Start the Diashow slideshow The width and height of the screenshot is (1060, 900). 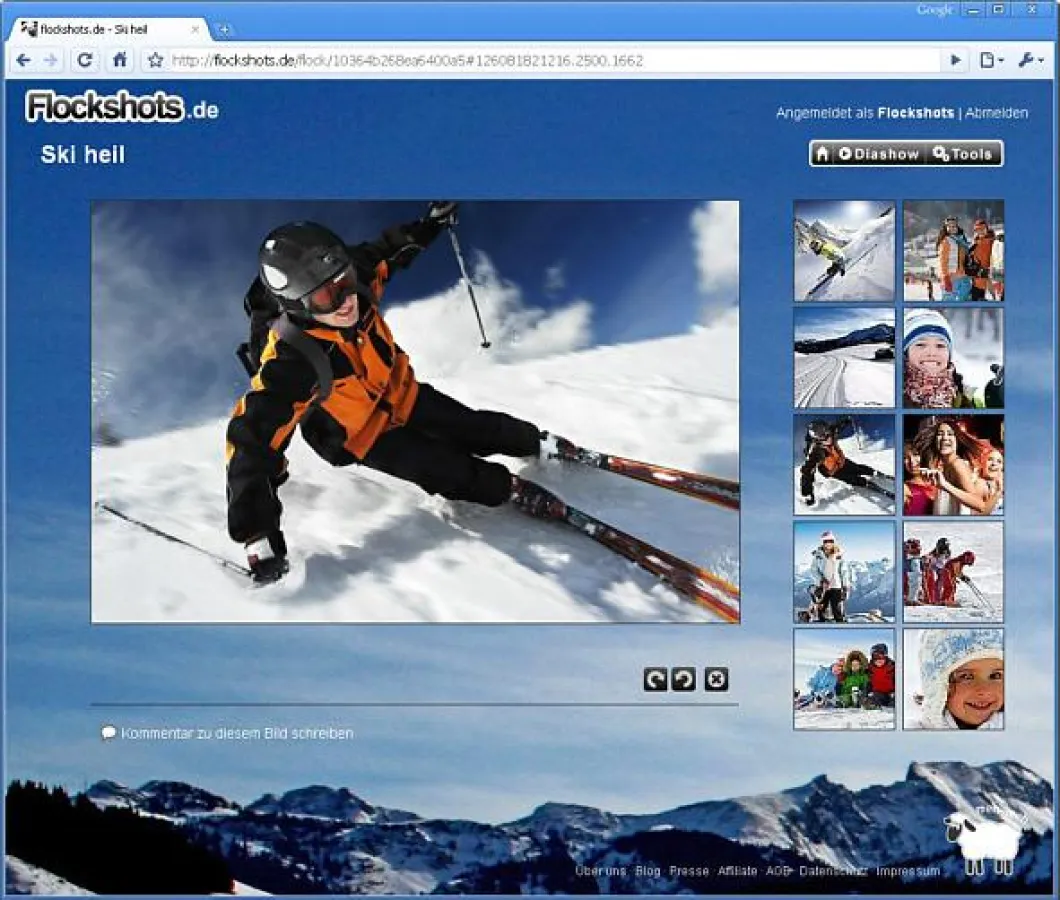click(878, 154)
